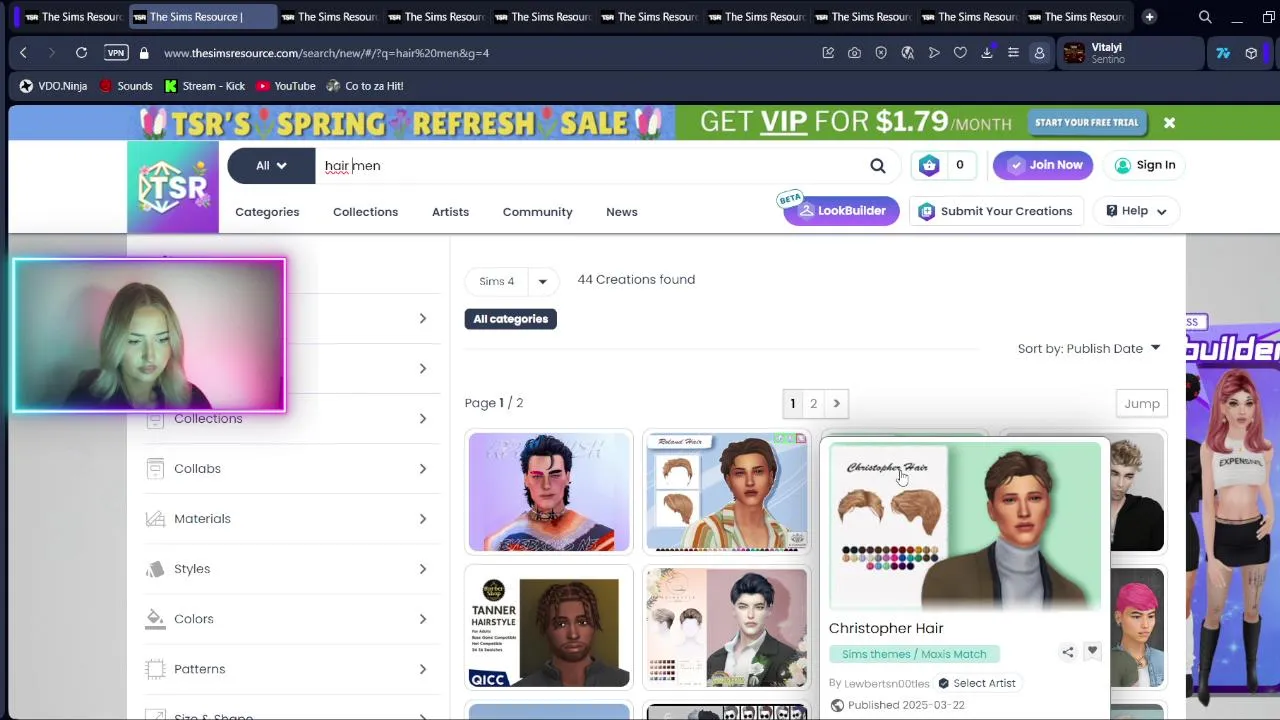Click the site padlock icon in the address bar
Viewport: 1280px width, 720px height.
144,53
